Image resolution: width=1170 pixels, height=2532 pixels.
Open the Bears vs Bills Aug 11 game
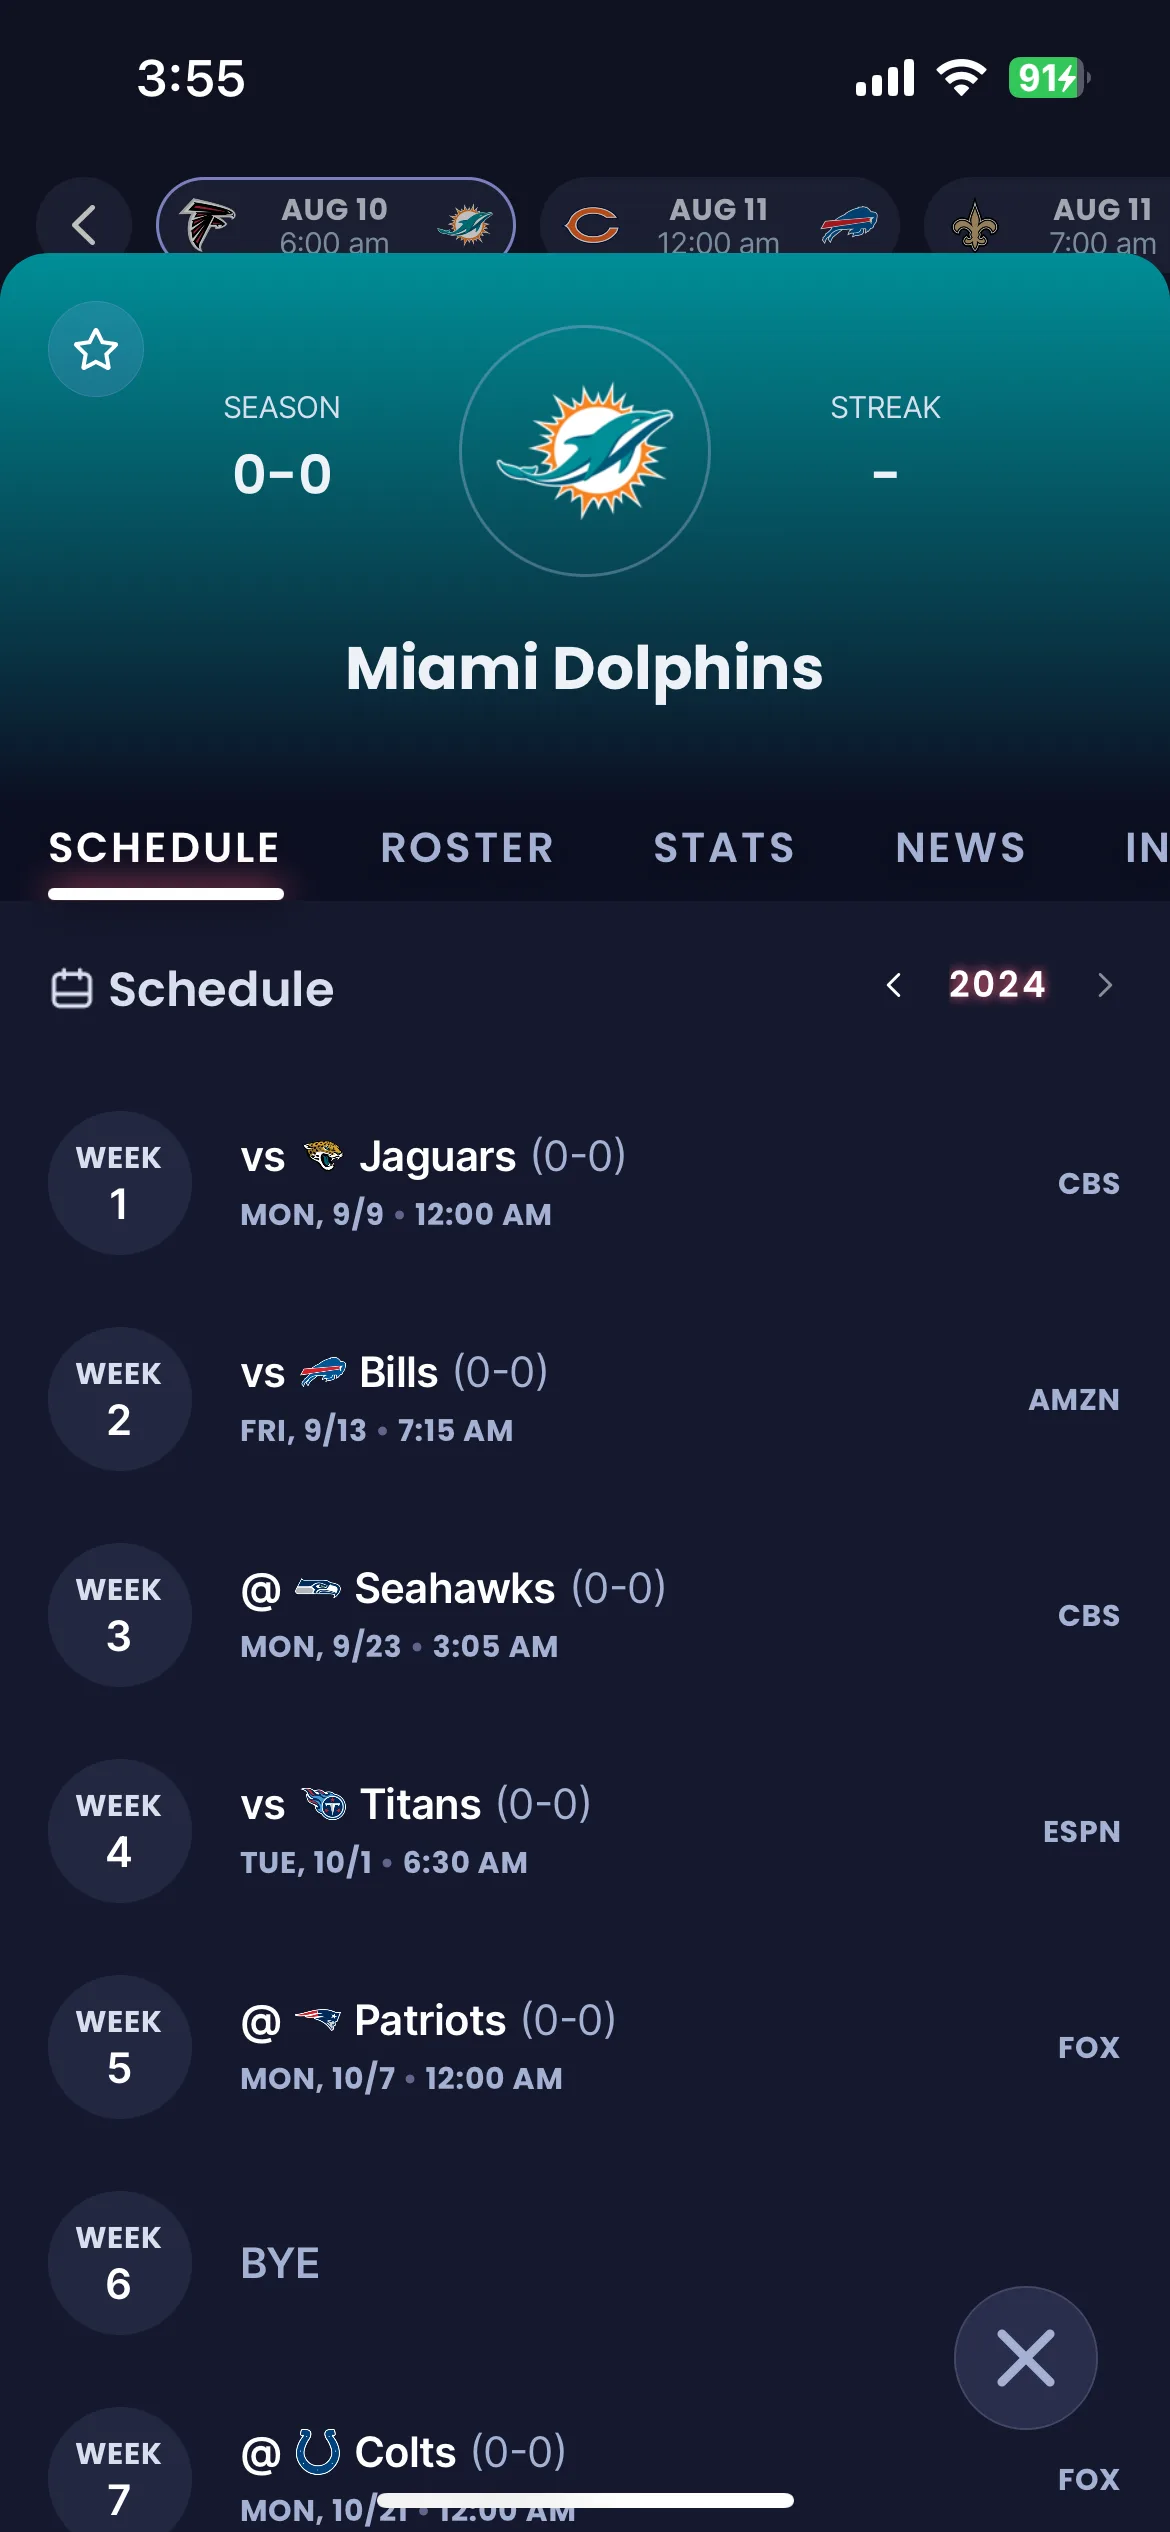coord(719,222)
